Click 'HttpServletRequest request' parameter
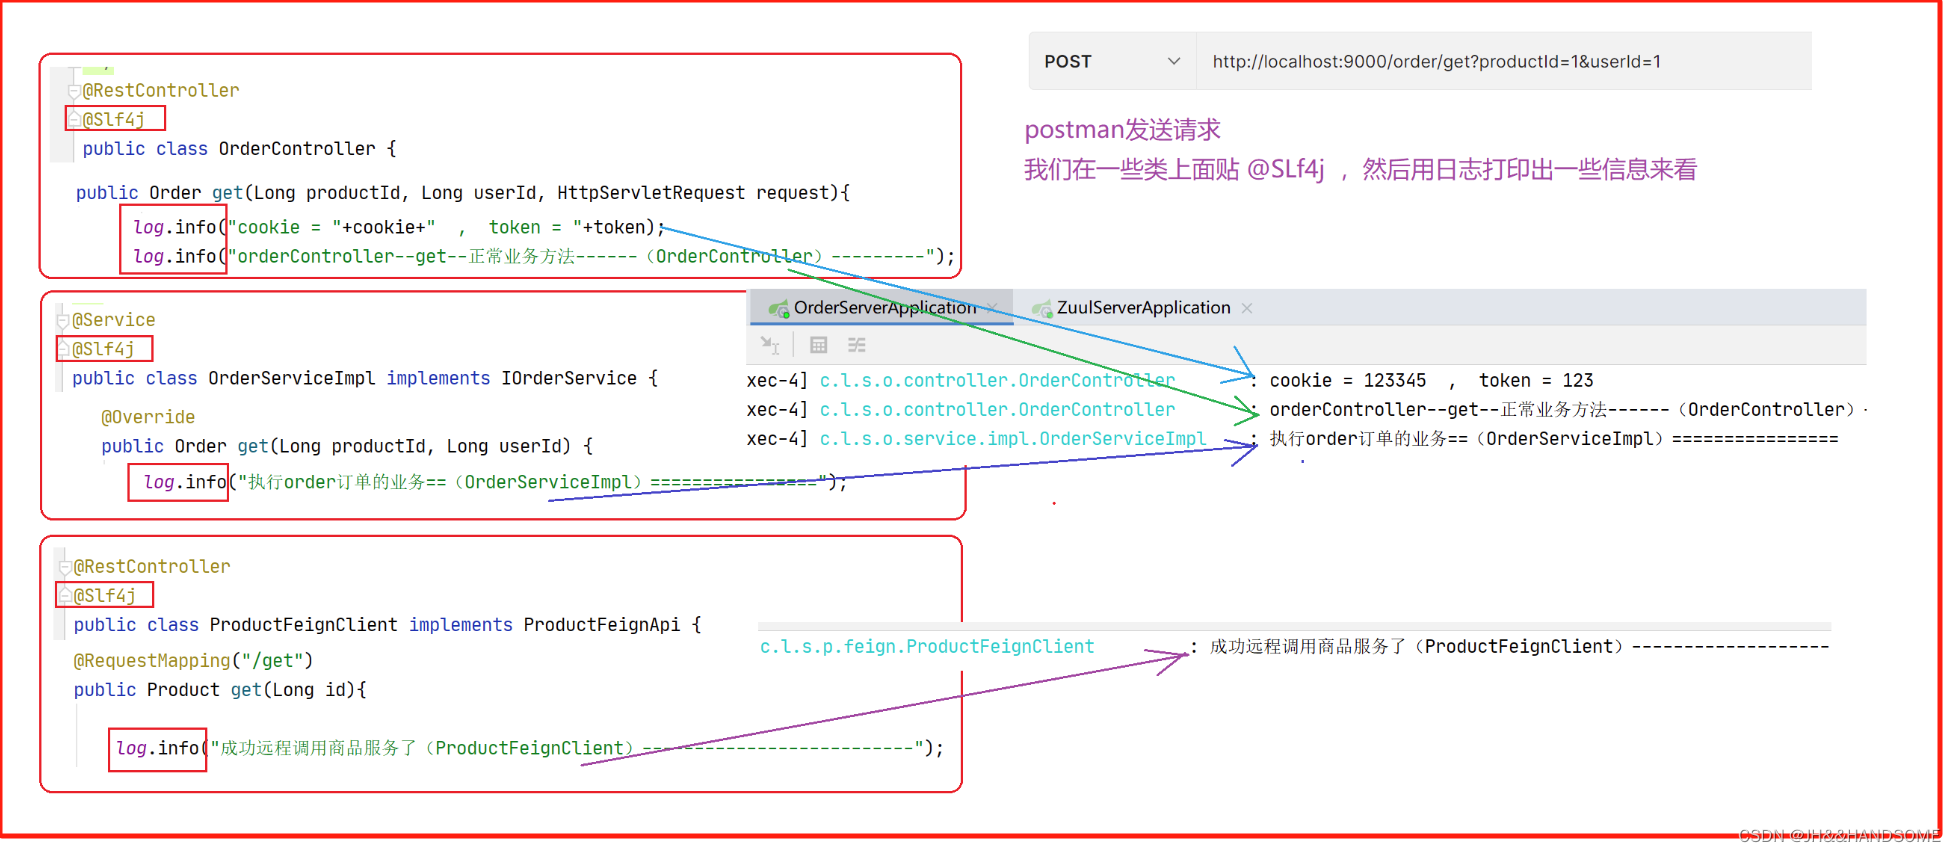Viewport: 1956px width, 852px height. coord(693,192)
